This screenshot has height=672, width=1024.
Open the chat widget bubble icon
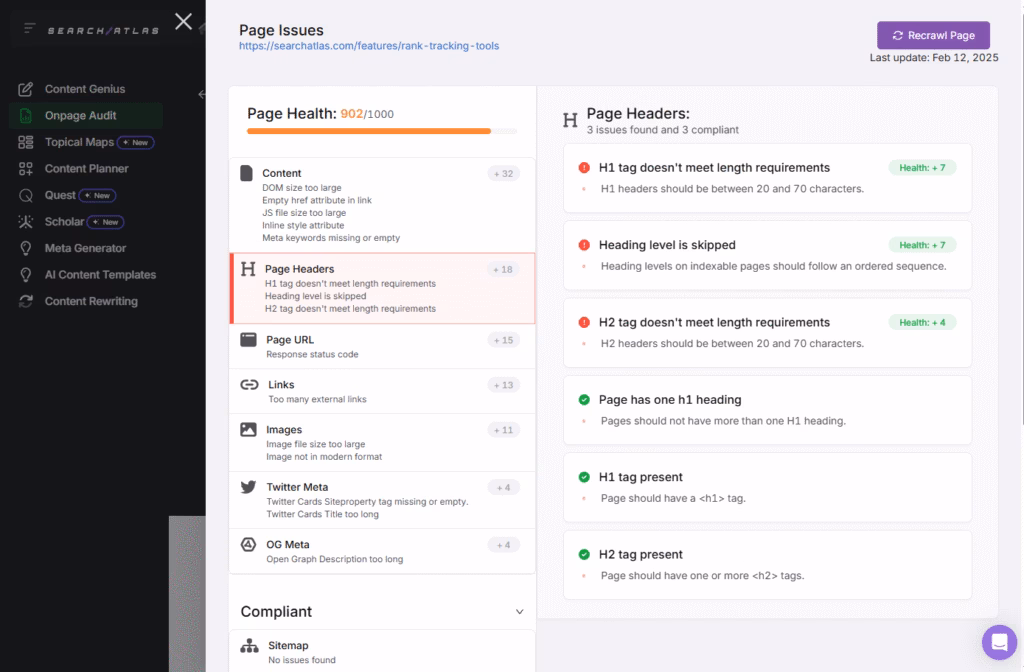(x=998, y=642)
